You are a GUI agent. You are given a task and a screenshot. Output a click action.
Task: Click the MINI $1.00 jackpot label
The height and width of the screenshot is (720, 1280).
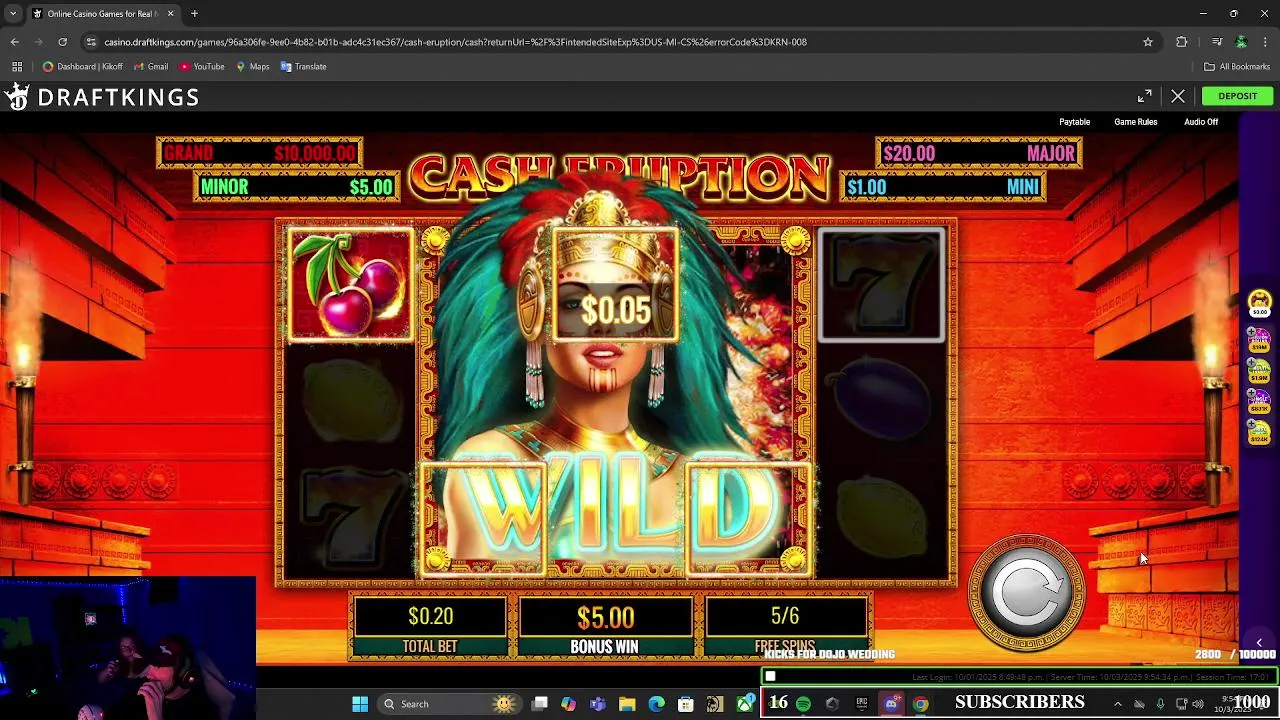[942, 187]
